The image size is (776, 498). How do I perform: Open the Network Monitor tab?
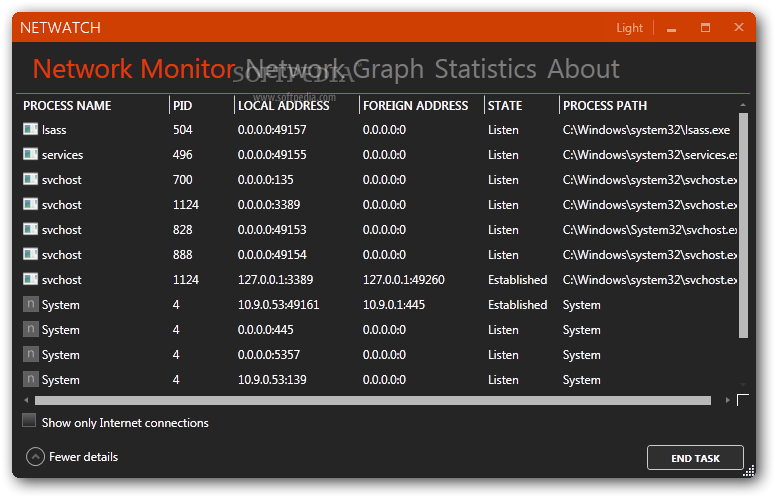coord(134,68)
